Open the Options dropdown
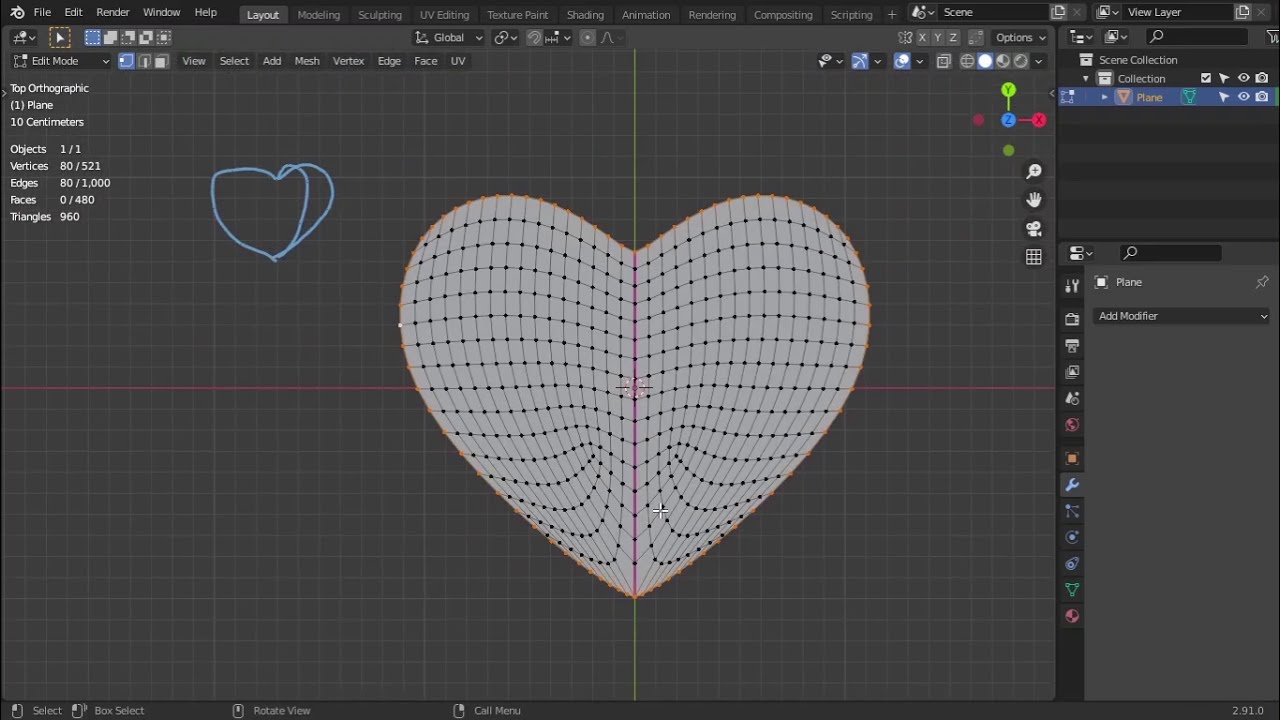The width and height of the screenshot is (1280, 720). click(x=1020, y=37)
